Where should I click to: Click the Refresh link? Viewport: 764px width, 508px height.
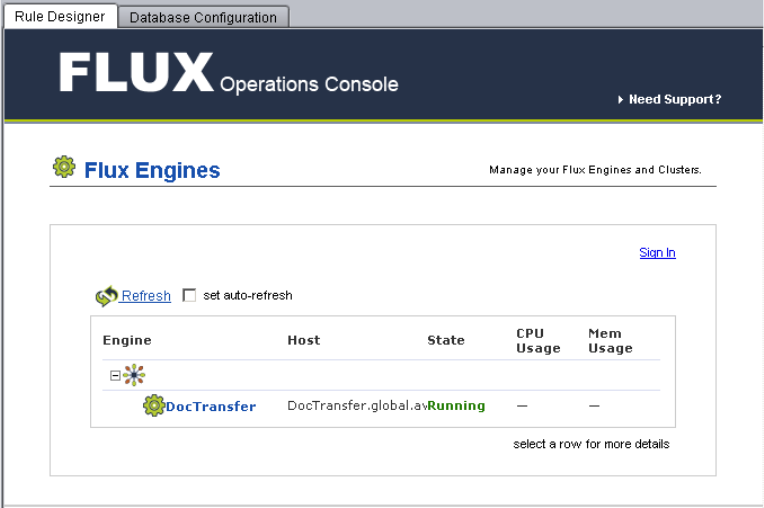[147, 296]
